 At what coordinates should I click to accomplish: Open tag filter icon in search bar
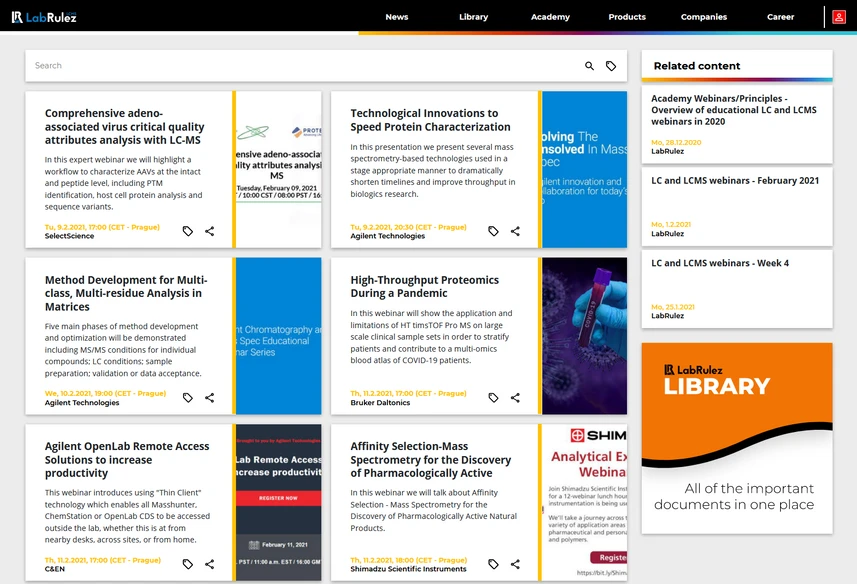click(611, 66)
